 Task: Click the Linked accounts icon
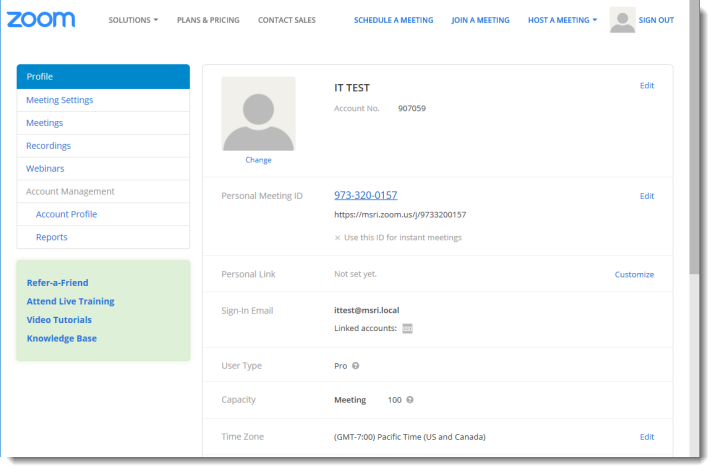pyautogui.click(x=407, y=328)
